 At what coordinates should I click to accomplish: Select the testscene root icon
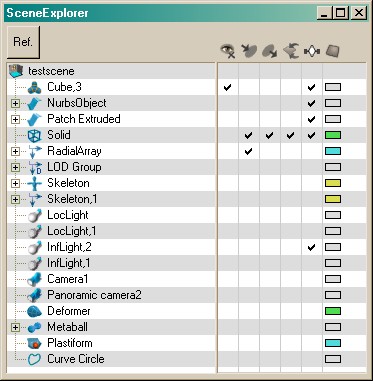16,71
